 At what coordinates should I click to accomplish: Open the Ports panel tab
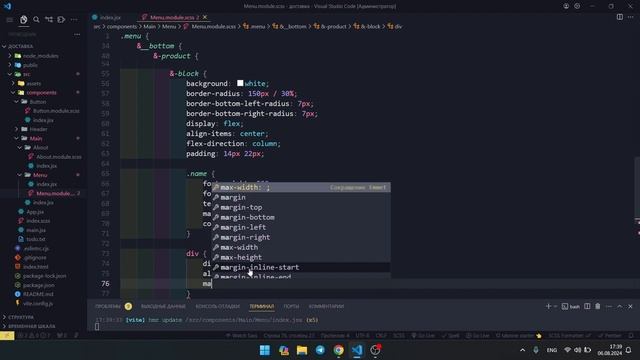291,306
